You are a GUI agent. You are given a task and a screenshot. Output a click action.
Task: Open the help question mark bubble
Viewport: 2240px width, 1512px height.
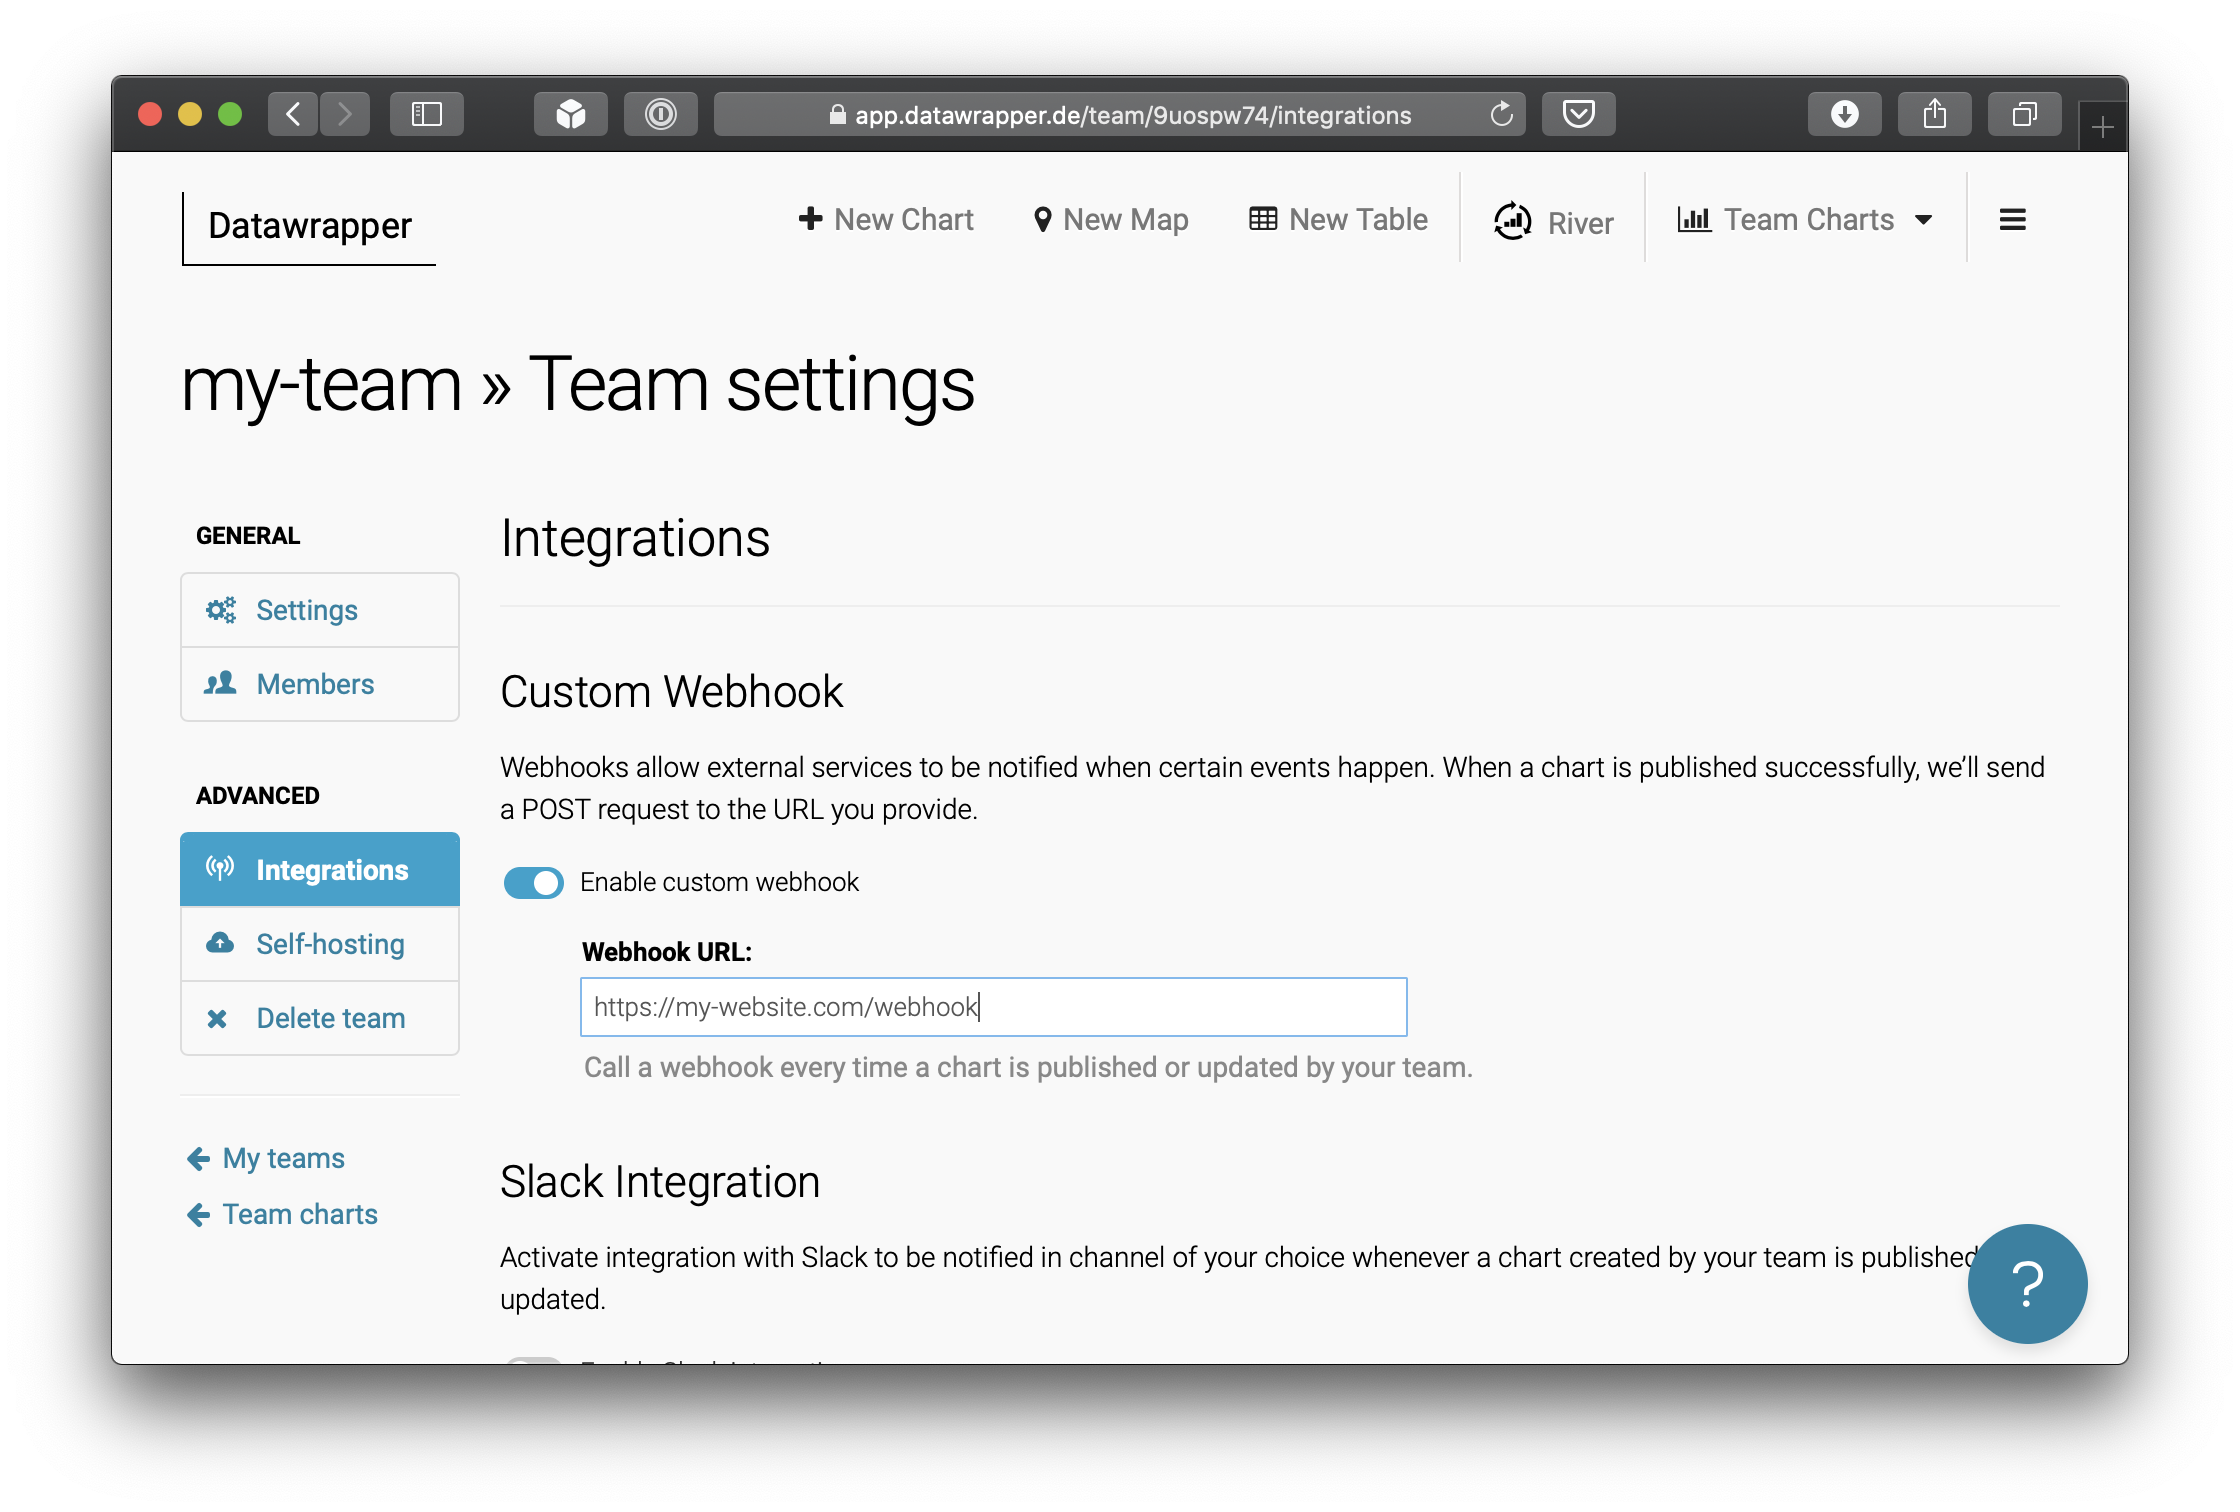click(x=2026, y=1283)
